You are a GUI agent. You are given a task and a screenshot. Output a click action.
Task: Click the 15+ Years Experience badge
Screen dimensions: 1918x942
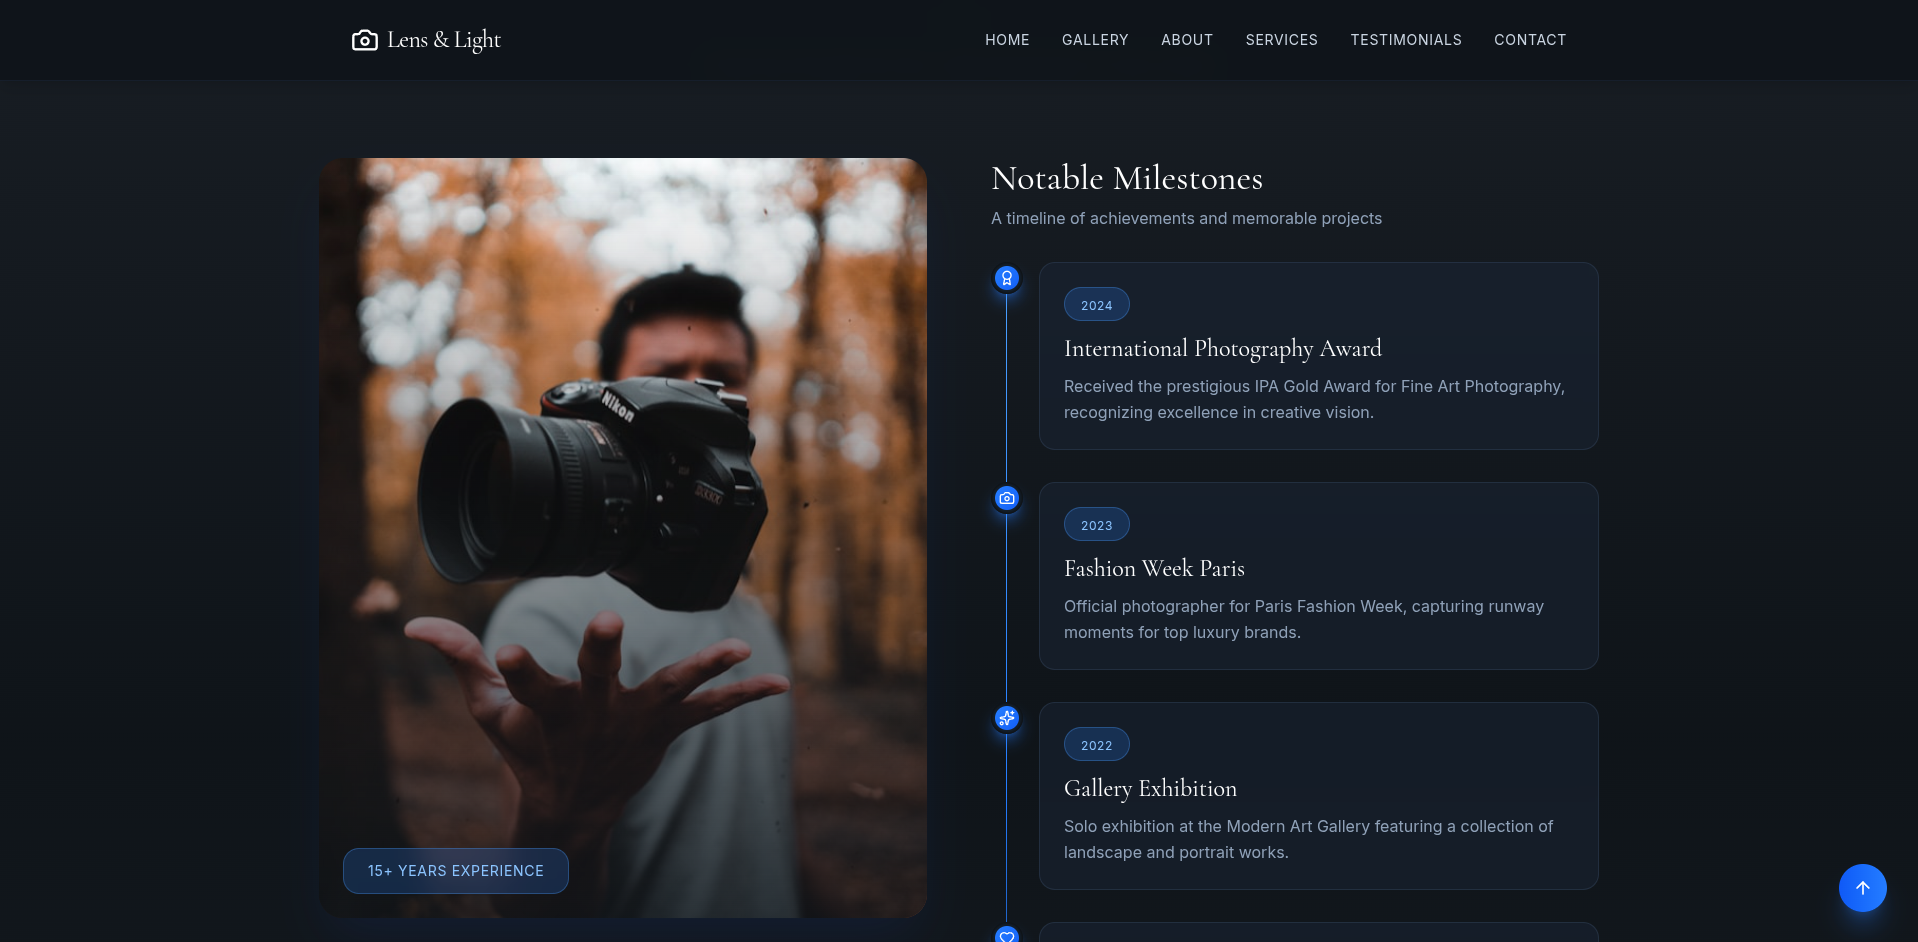455,871
